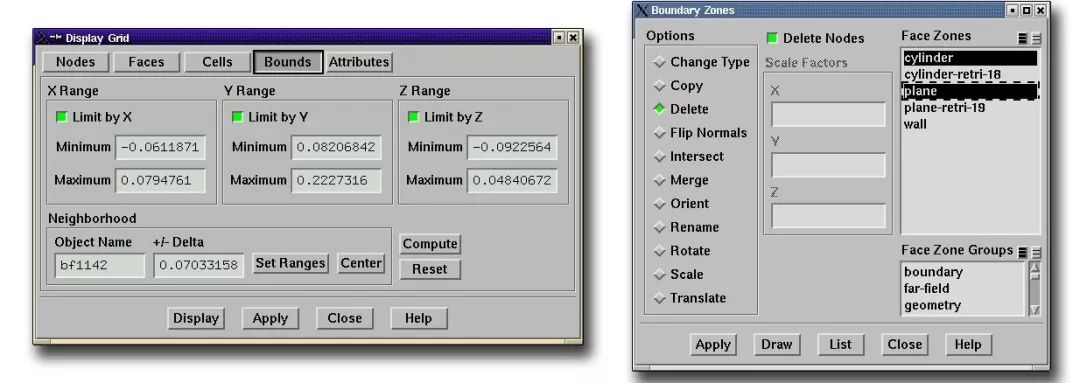The image size is (1080, 383).
Task: Click the Set Ranges button
Action: click(x=290, y=263)
